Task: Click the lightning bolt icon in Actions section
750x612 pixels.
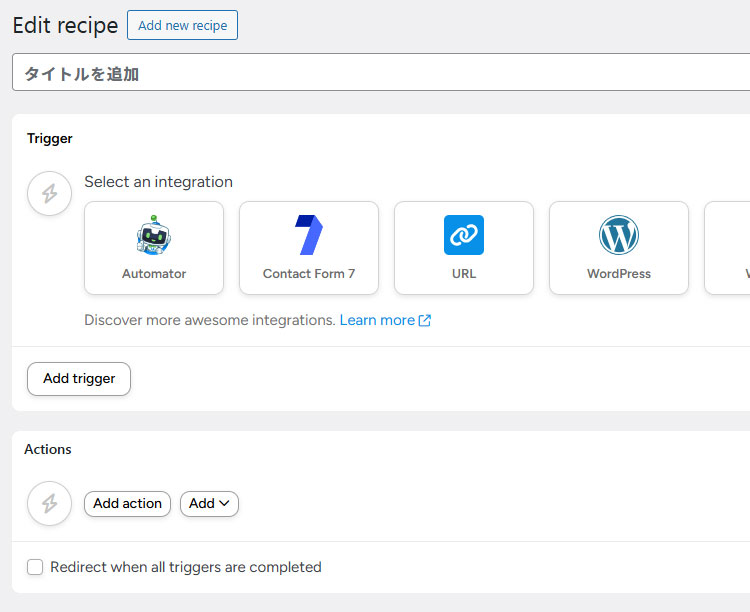Action: pyautogui.click(x=49, y=503)
